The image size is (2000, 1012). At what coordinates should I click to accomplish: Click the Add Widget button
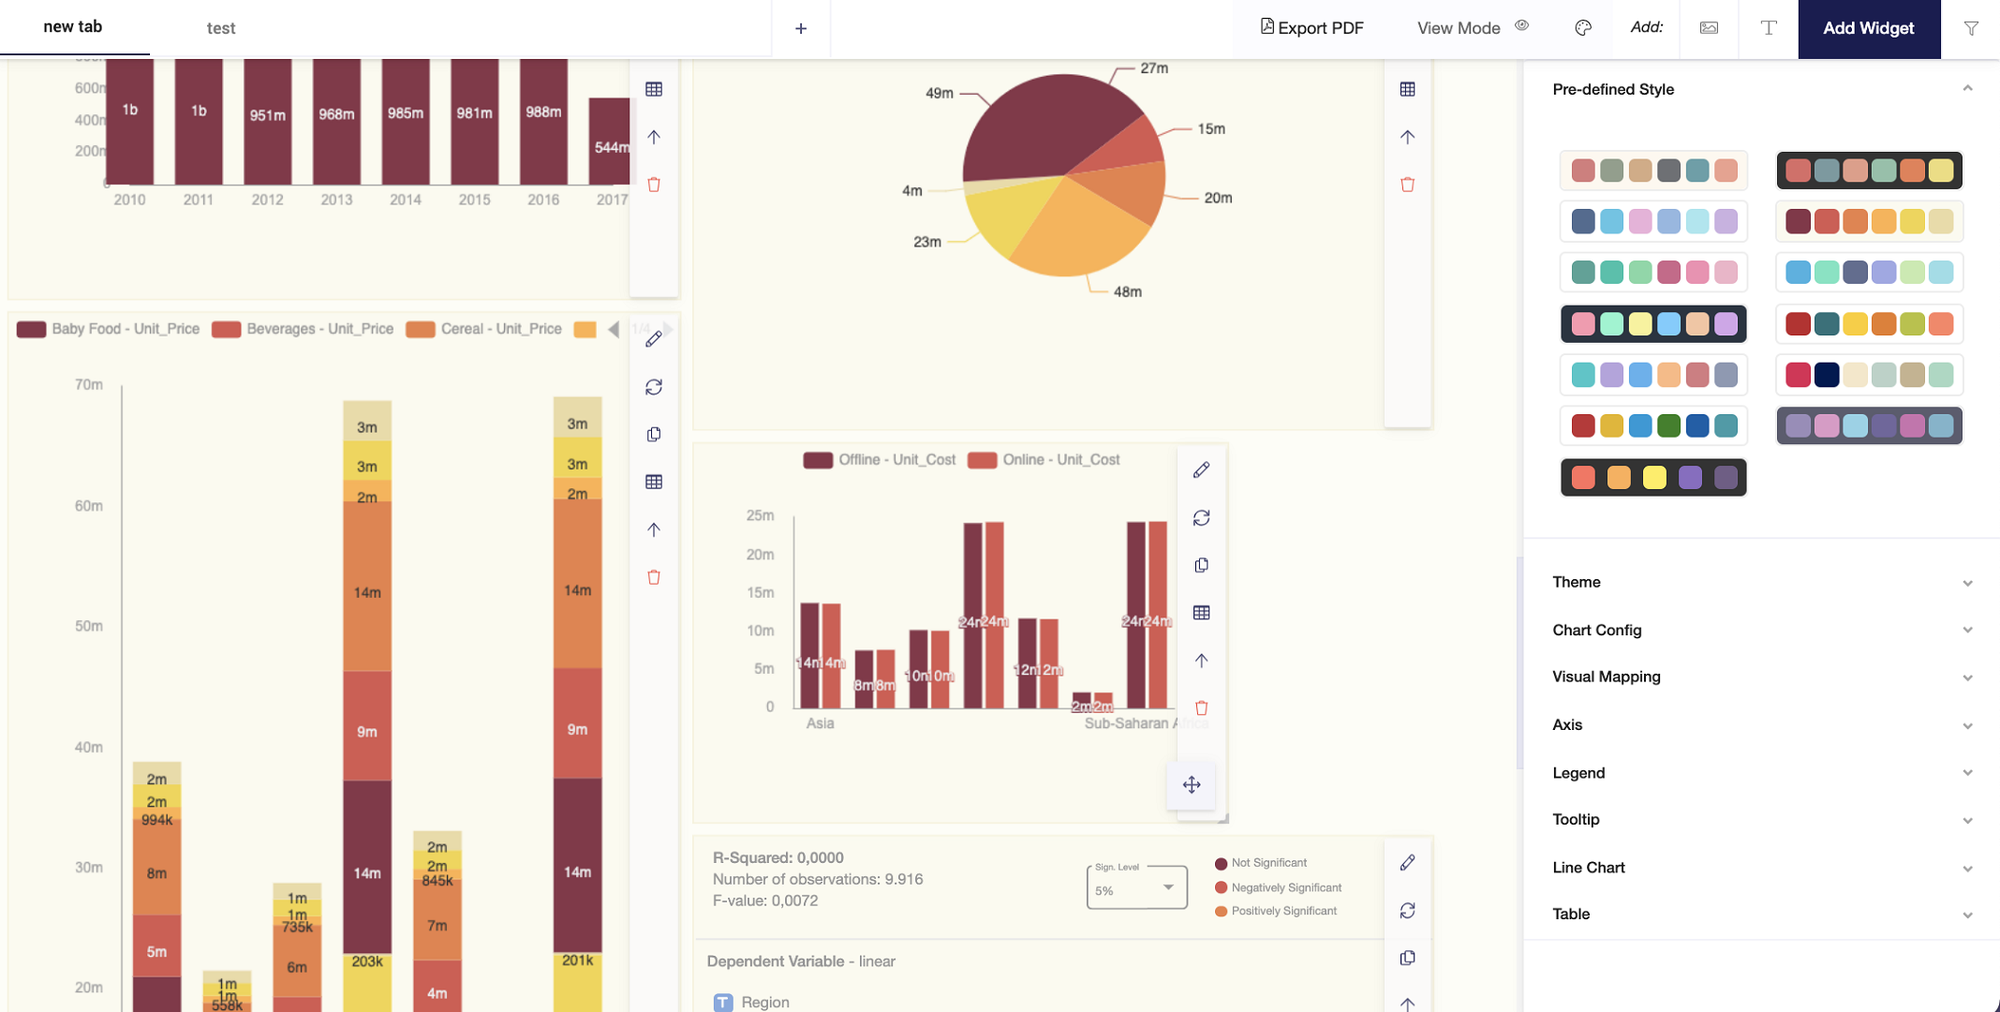click(x=1869, y=28)
